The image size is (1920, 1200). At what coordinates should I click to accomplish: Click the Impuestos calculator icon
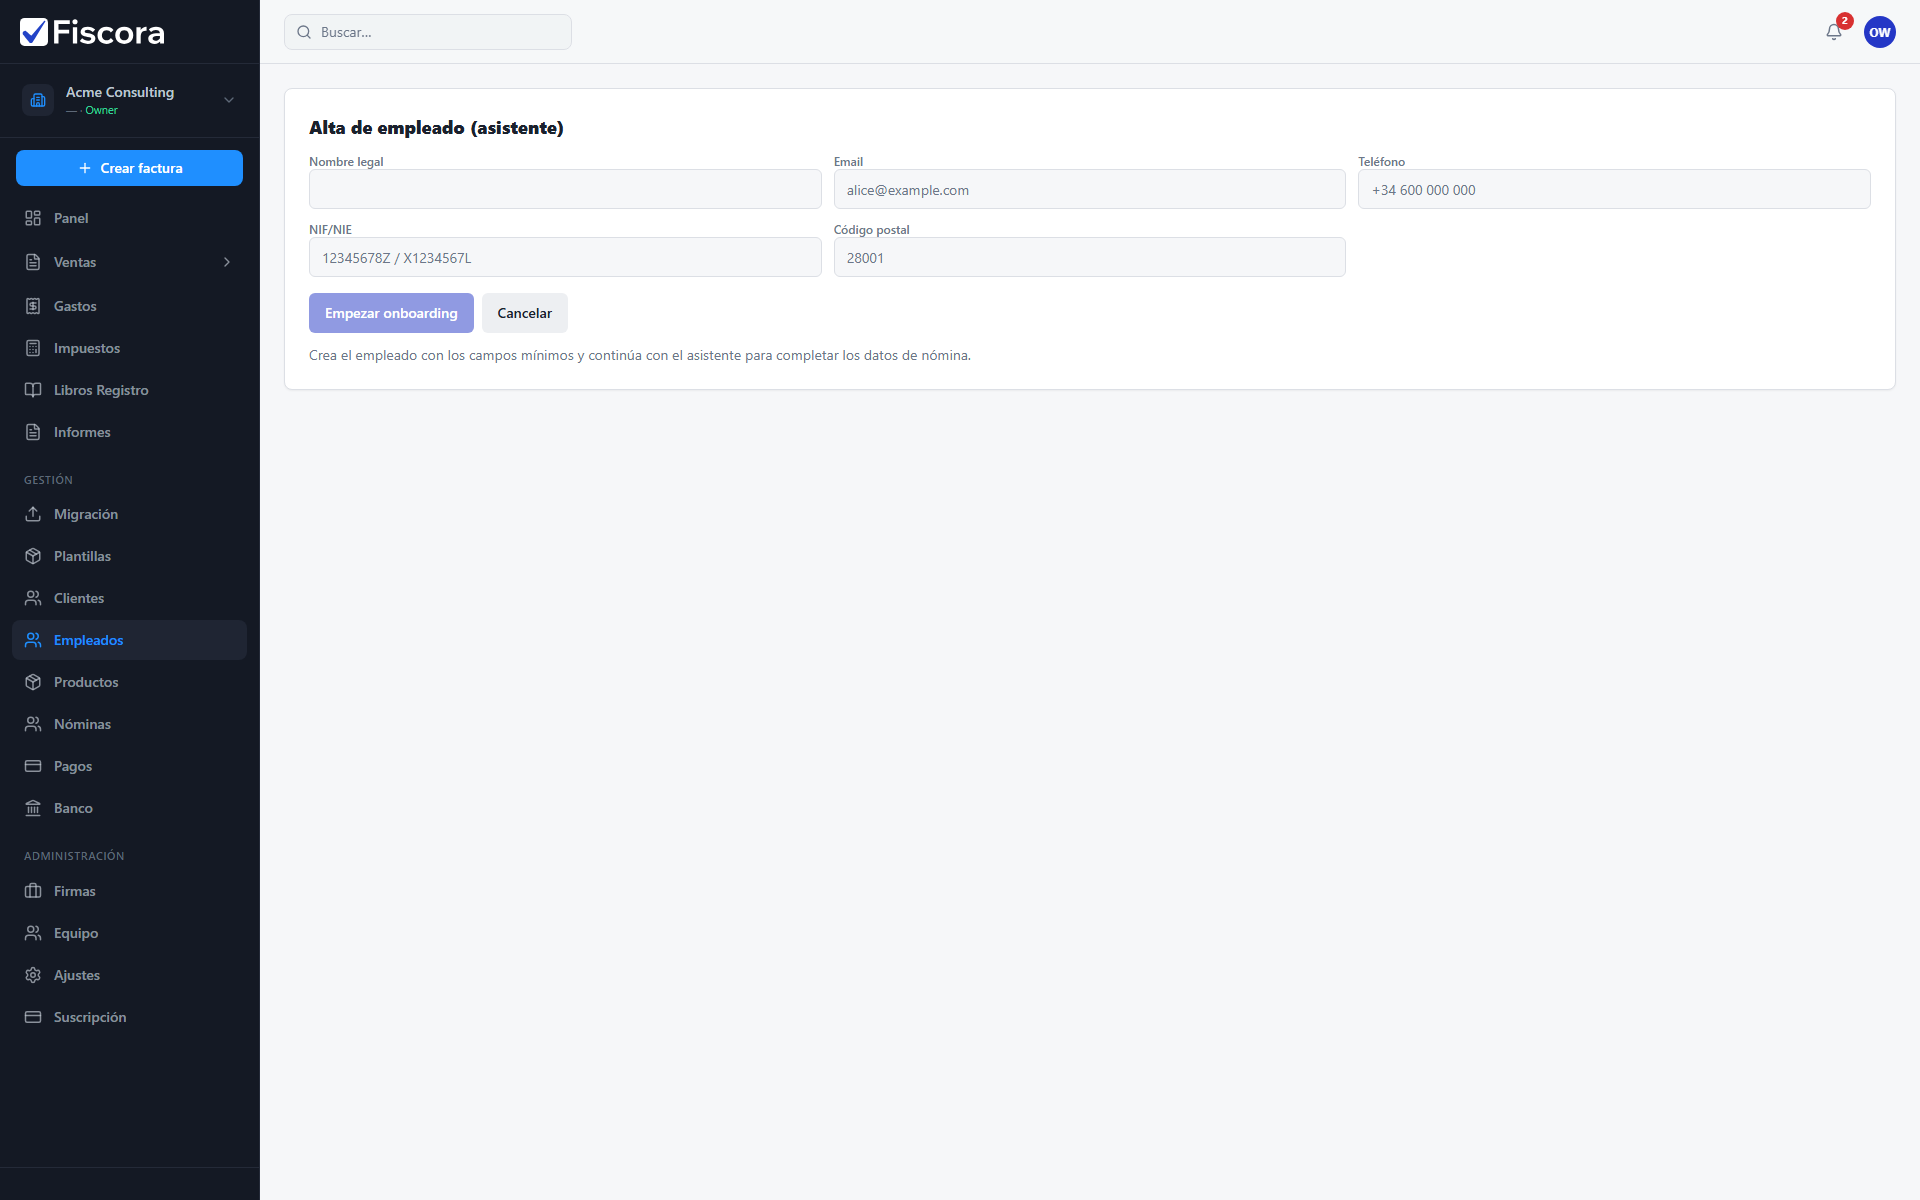click(x=33, y=348)
